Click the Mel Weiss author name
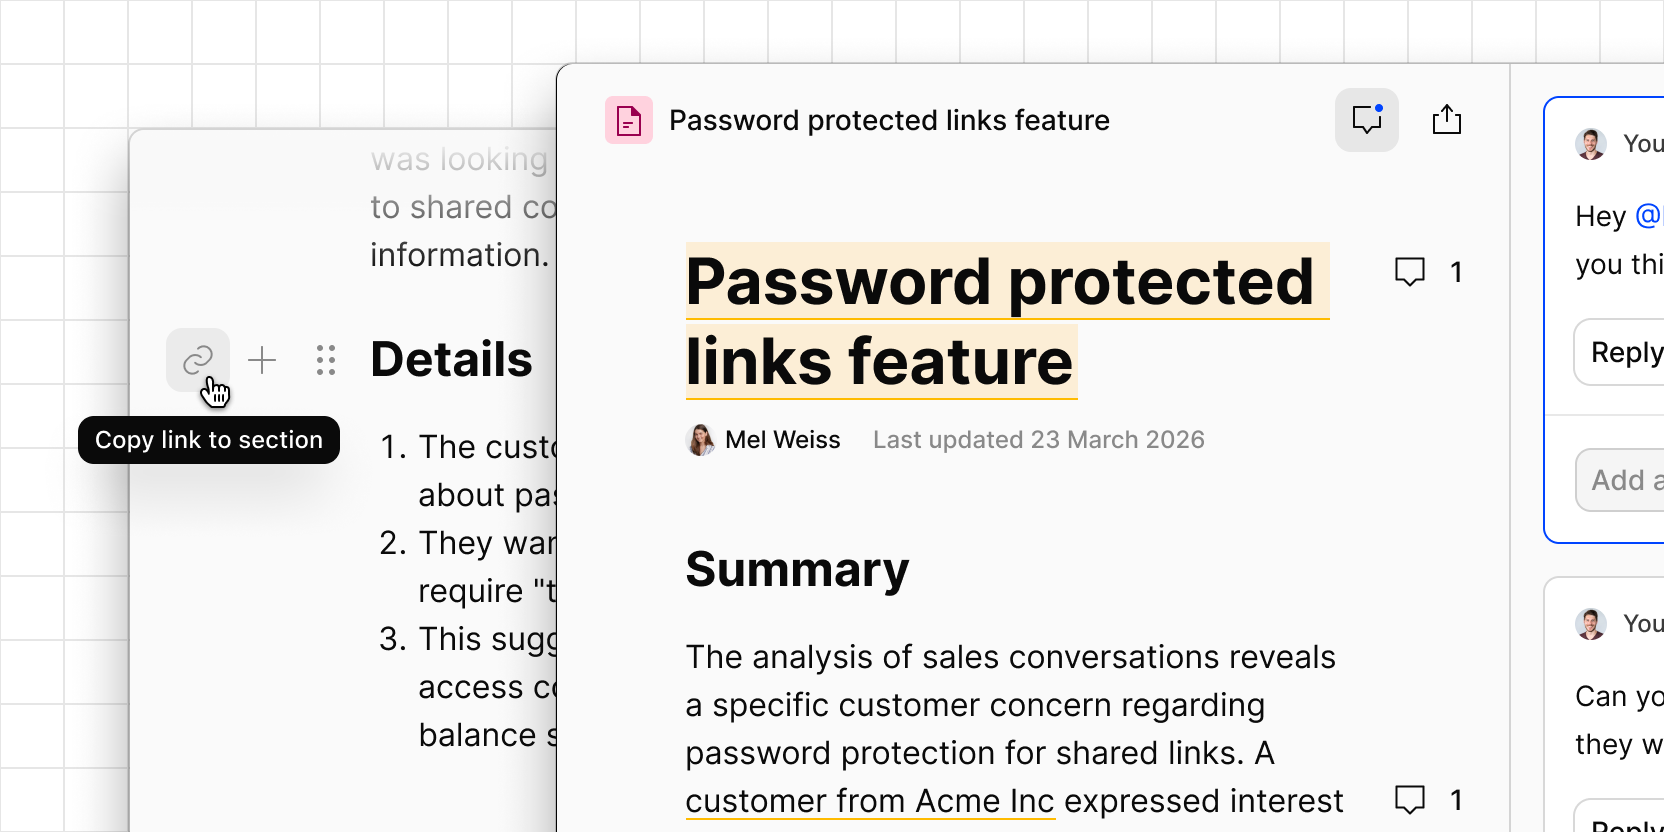Viewport: 1664px width, 832px height. point(783,440)
